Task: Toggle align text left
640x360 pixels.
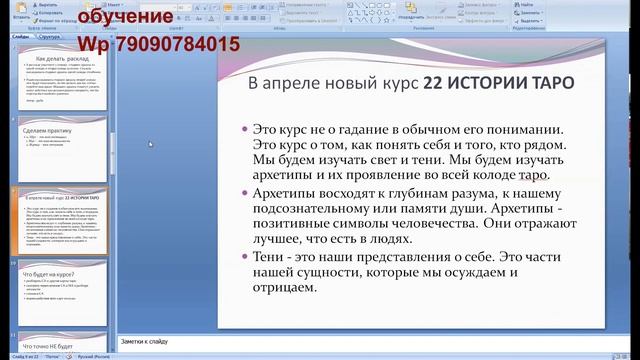Action: point(228,19)
